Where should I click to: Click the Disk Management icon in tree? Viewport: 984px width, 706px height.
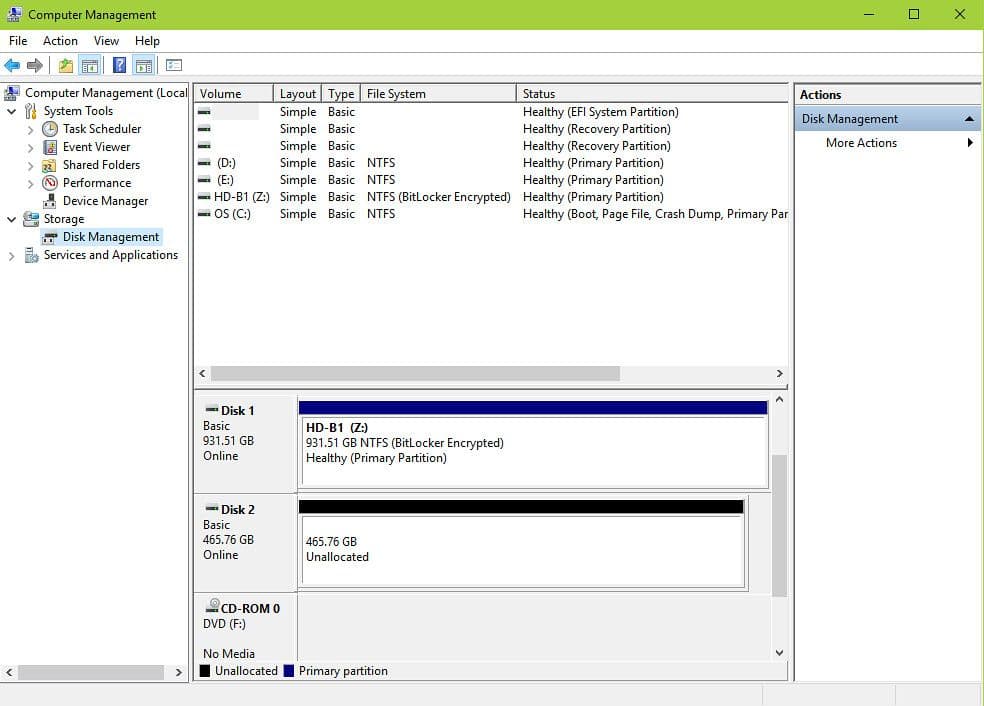[x=50, y=237]
